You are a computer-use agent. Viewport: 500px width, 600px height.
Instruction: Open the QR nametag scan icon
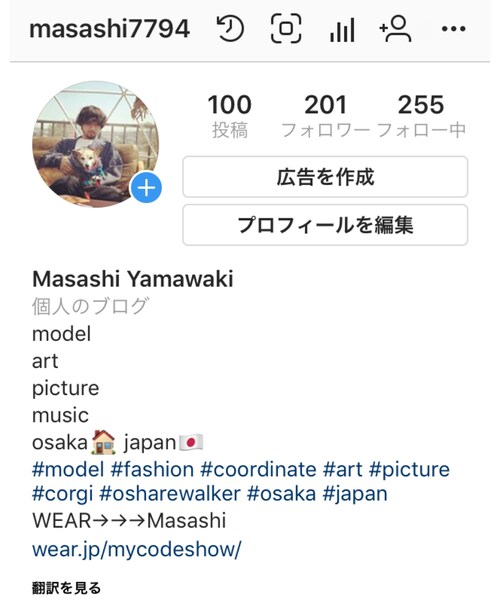[286, 29]
